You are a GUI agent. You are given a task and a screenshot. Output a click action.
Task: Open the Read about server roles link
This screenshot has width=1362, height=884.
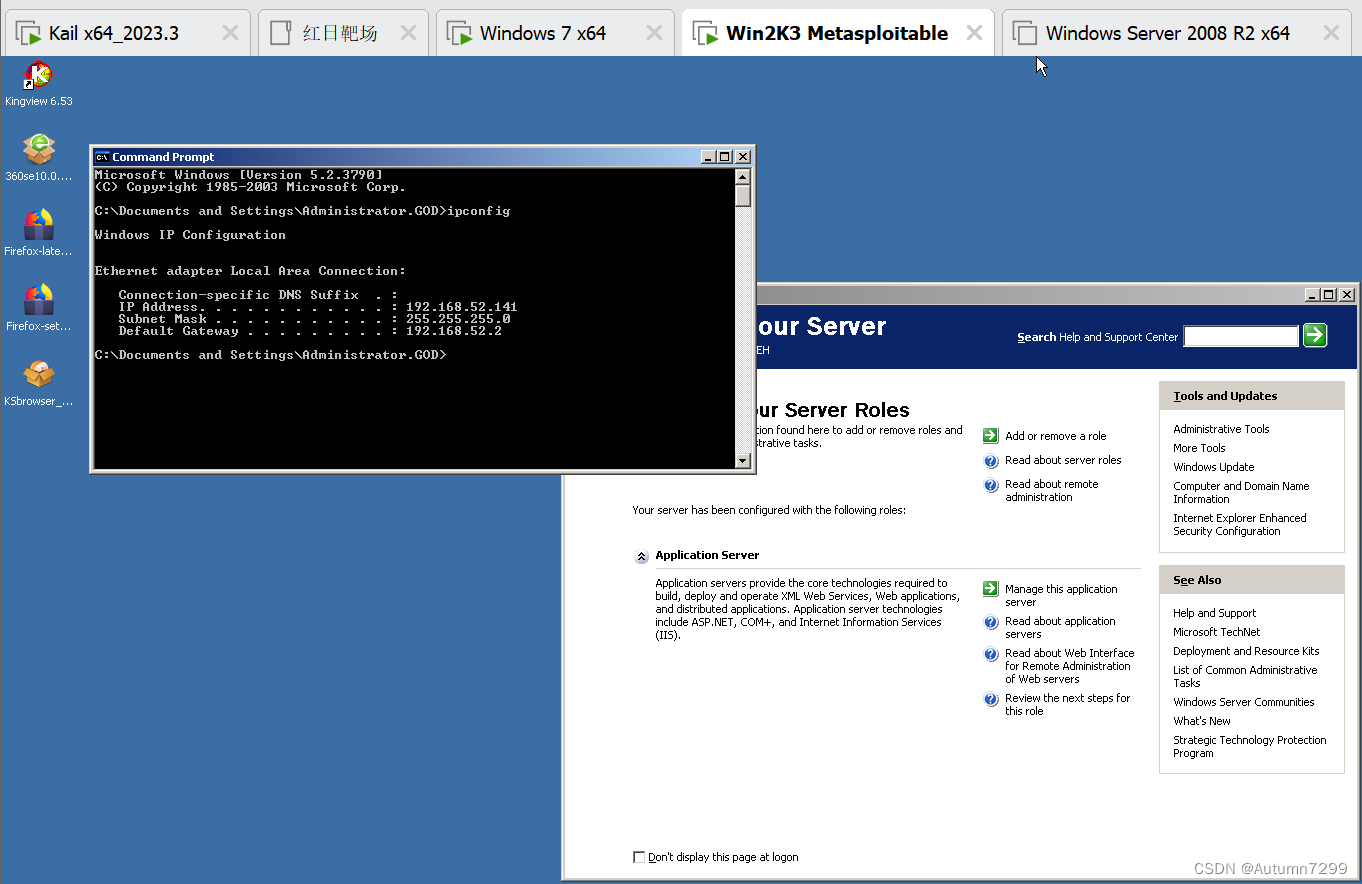1063,460
